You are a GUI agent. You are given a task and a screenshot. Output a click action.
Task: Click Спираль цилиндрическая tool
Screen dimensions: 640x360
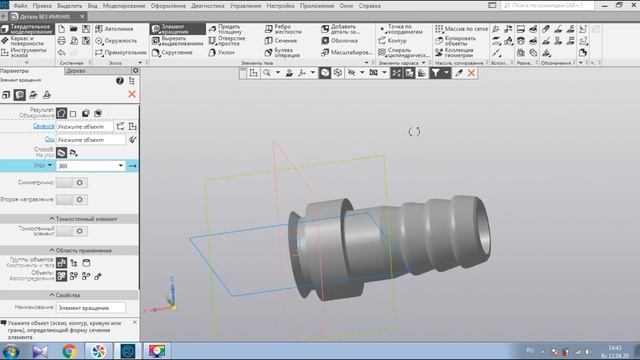tap(403, 53)
